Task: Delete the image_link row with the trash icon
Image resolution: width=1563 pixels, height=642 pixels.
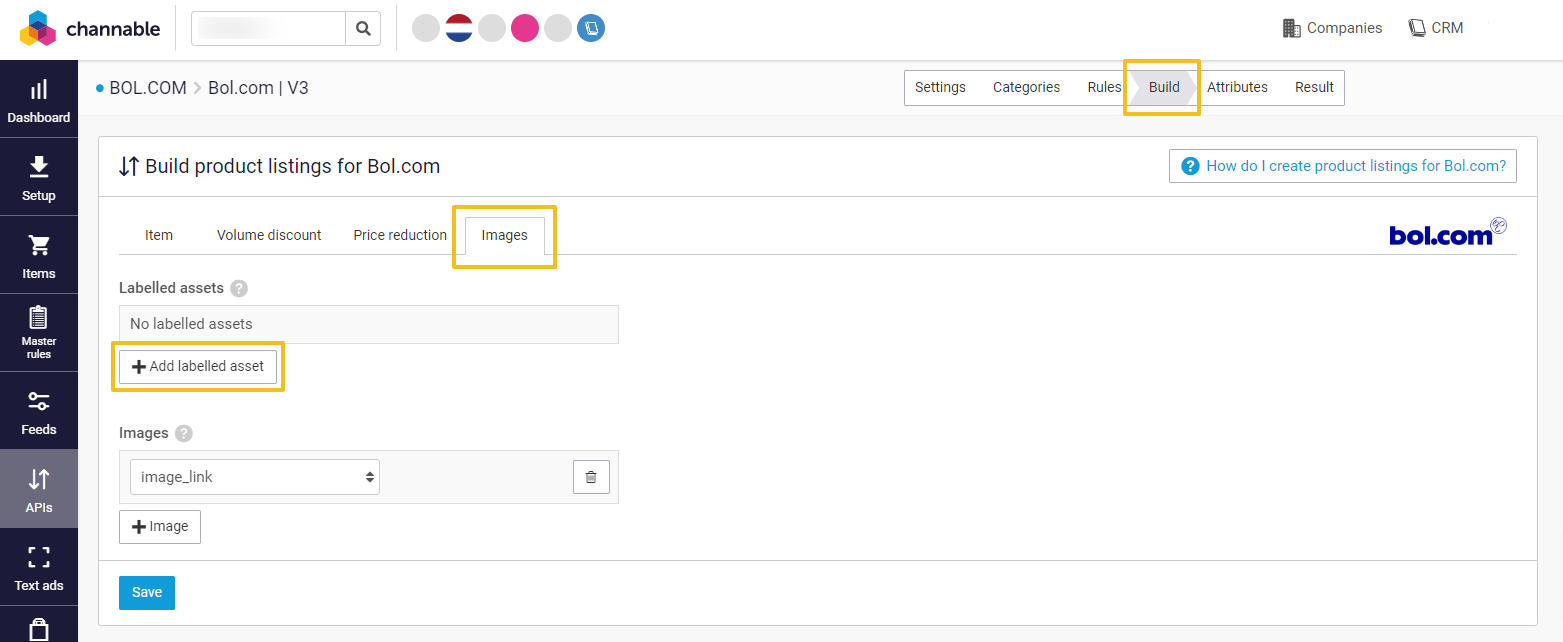Action: [x=591, y=477]
